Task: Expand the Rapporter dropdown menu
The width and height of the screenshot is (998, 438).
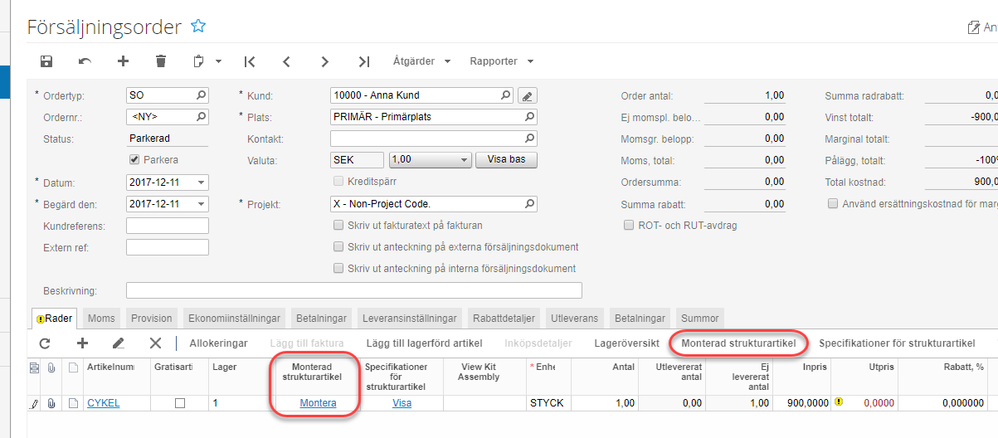Action: [501, 61]
